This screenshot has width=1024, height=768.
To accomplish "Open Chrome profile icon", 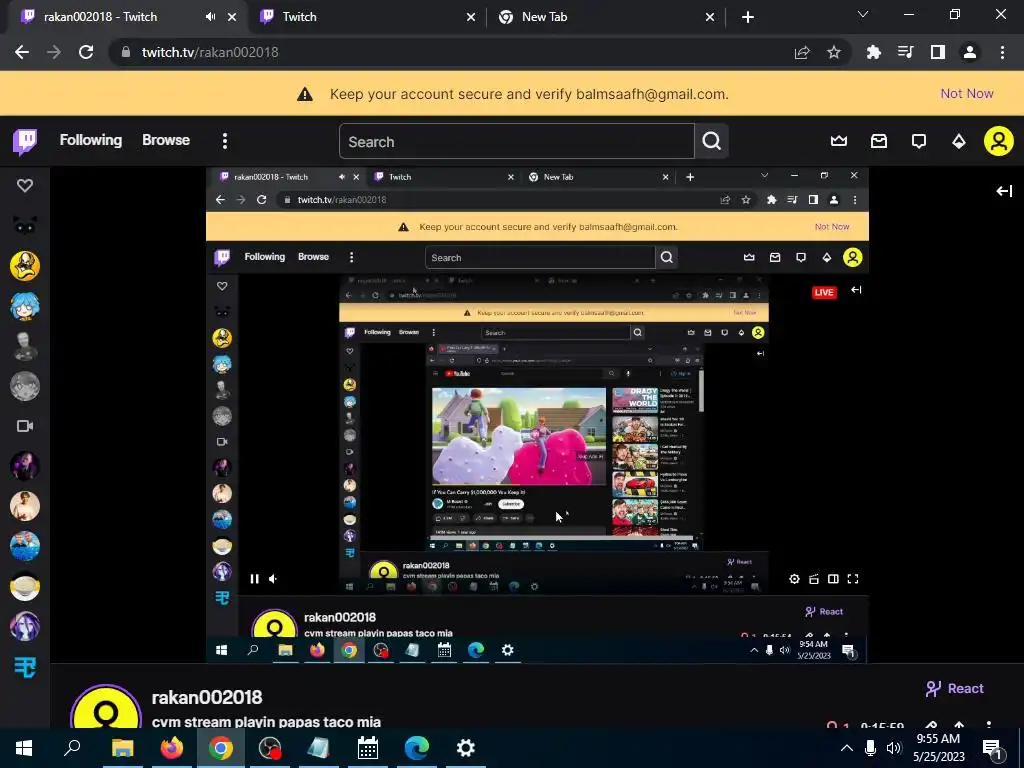I will point(970,52).
